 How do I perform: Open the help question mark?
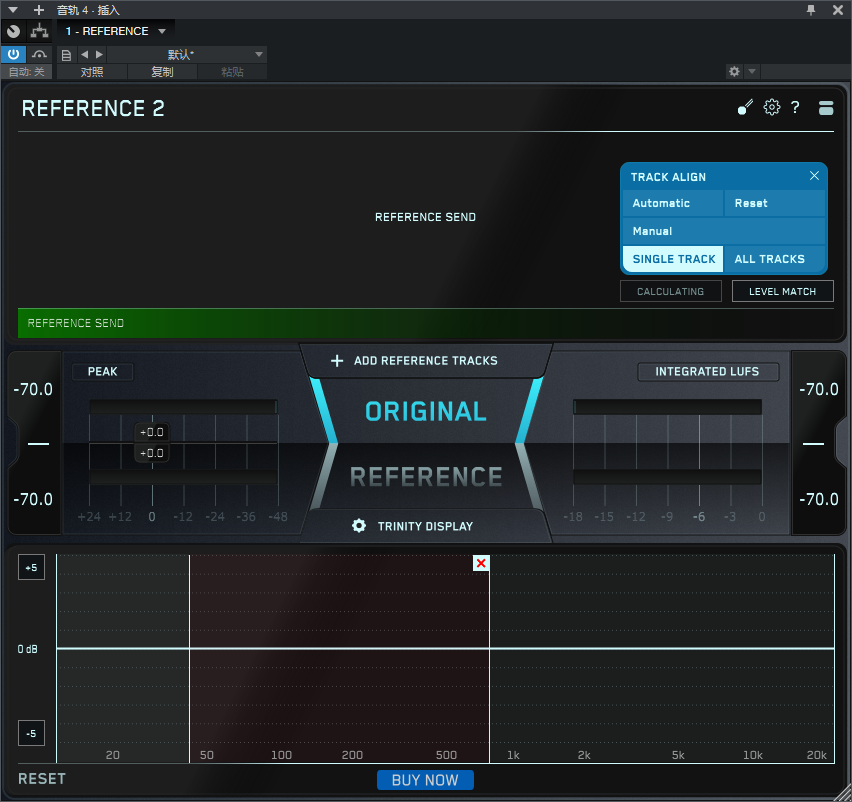(x=795, y=108)
